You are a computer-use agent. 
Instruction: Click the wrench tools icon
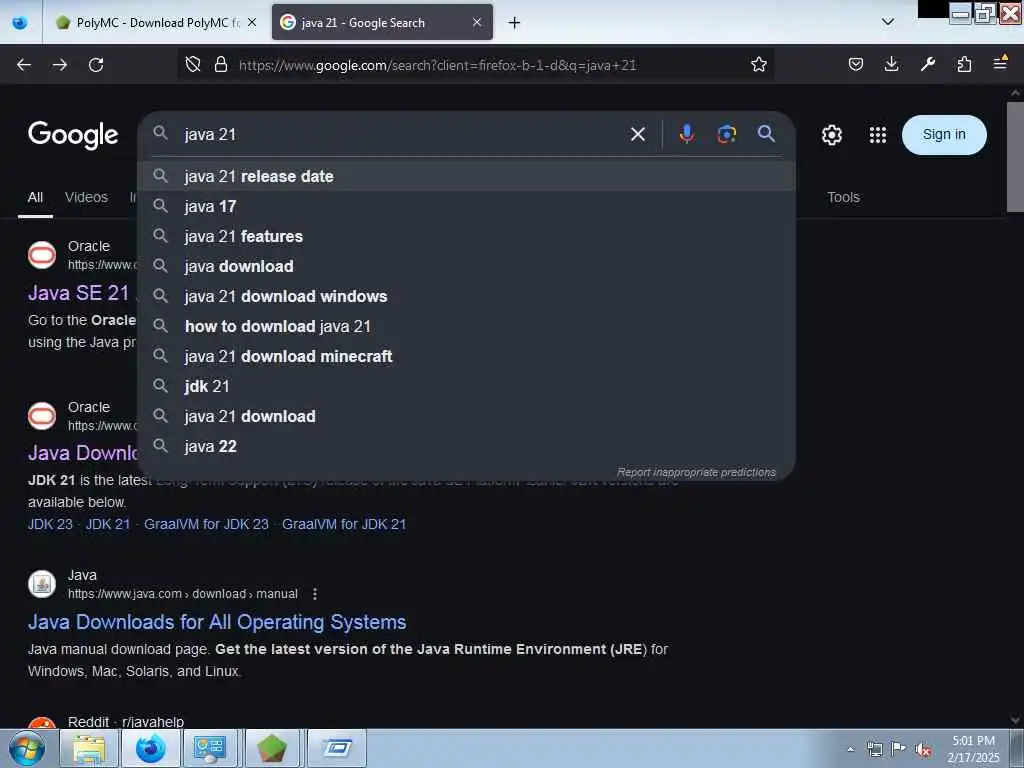click(x=927, y=64)
